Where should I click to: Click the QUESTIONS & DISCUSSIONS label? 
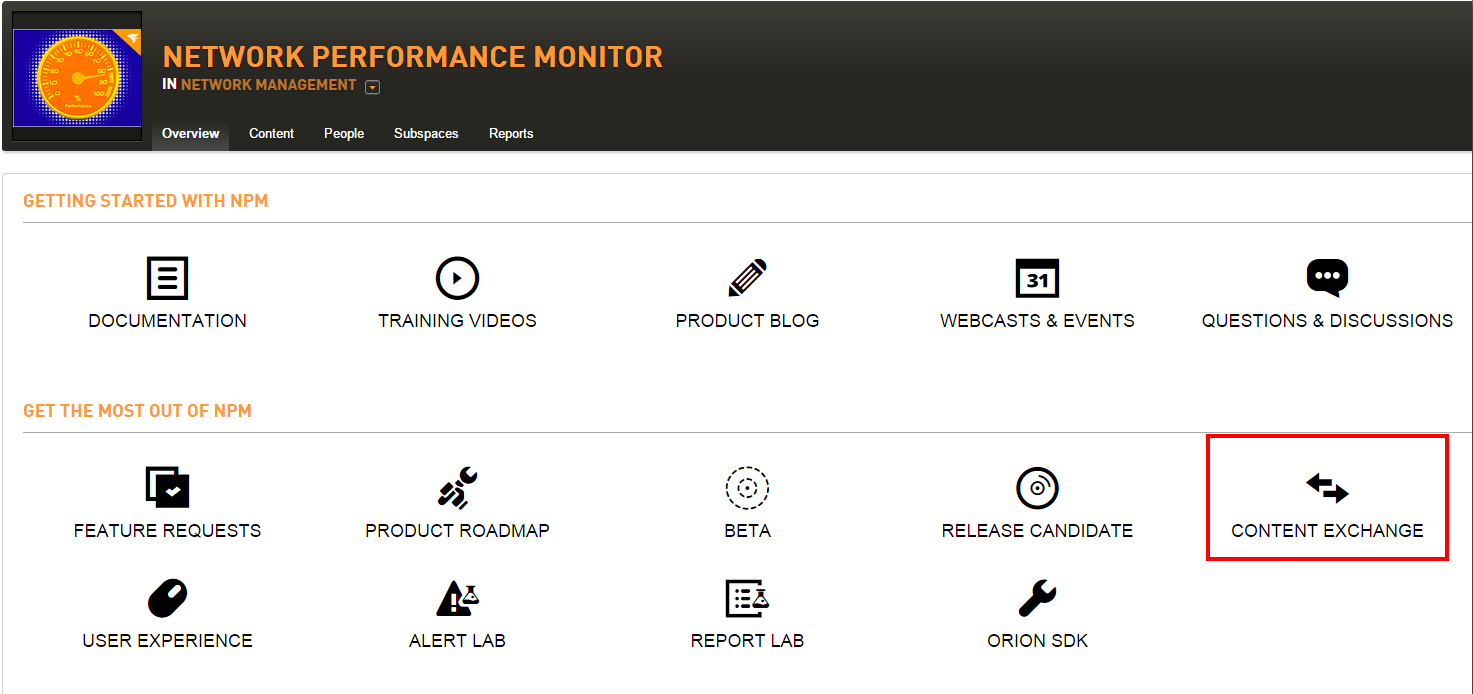click(x=1327, y=321)
